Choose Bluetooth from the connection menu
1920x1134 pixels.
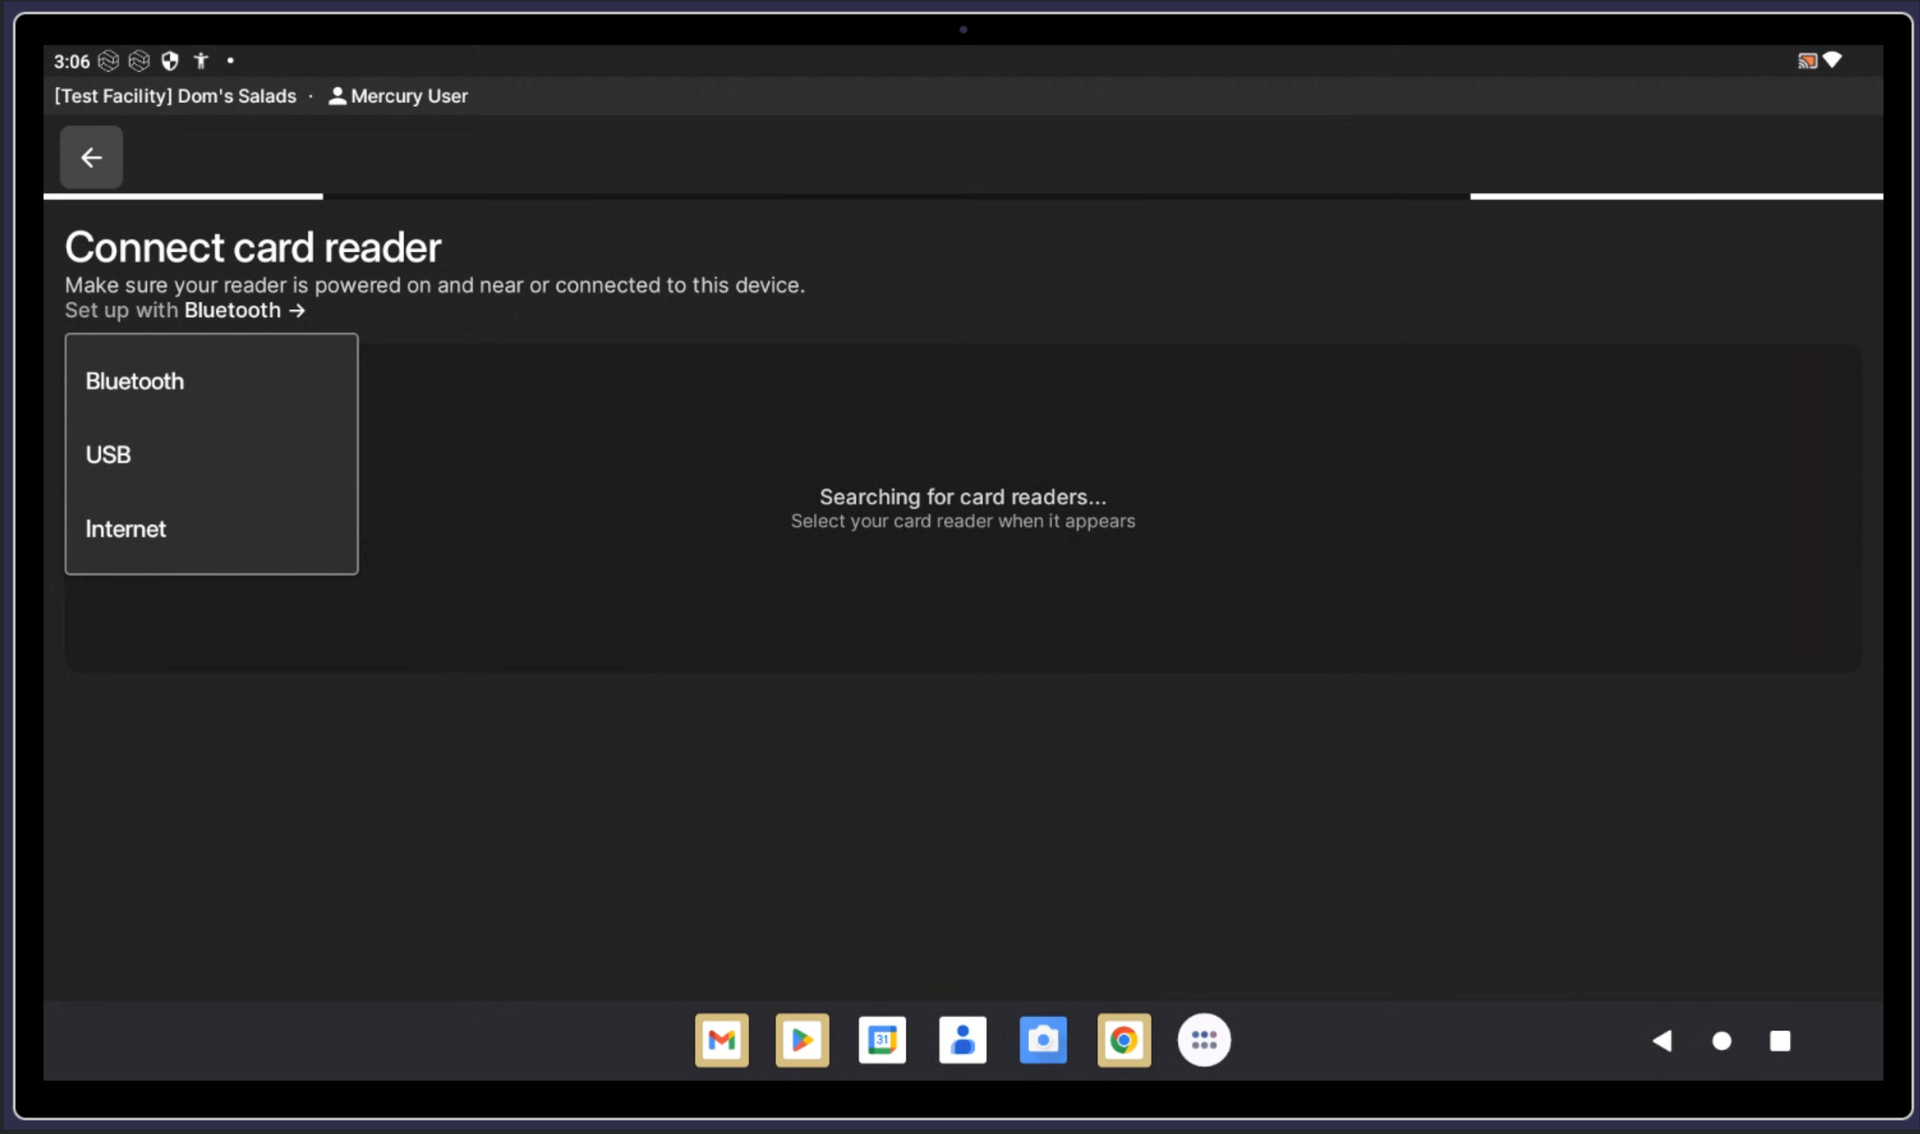coord(135,381)
